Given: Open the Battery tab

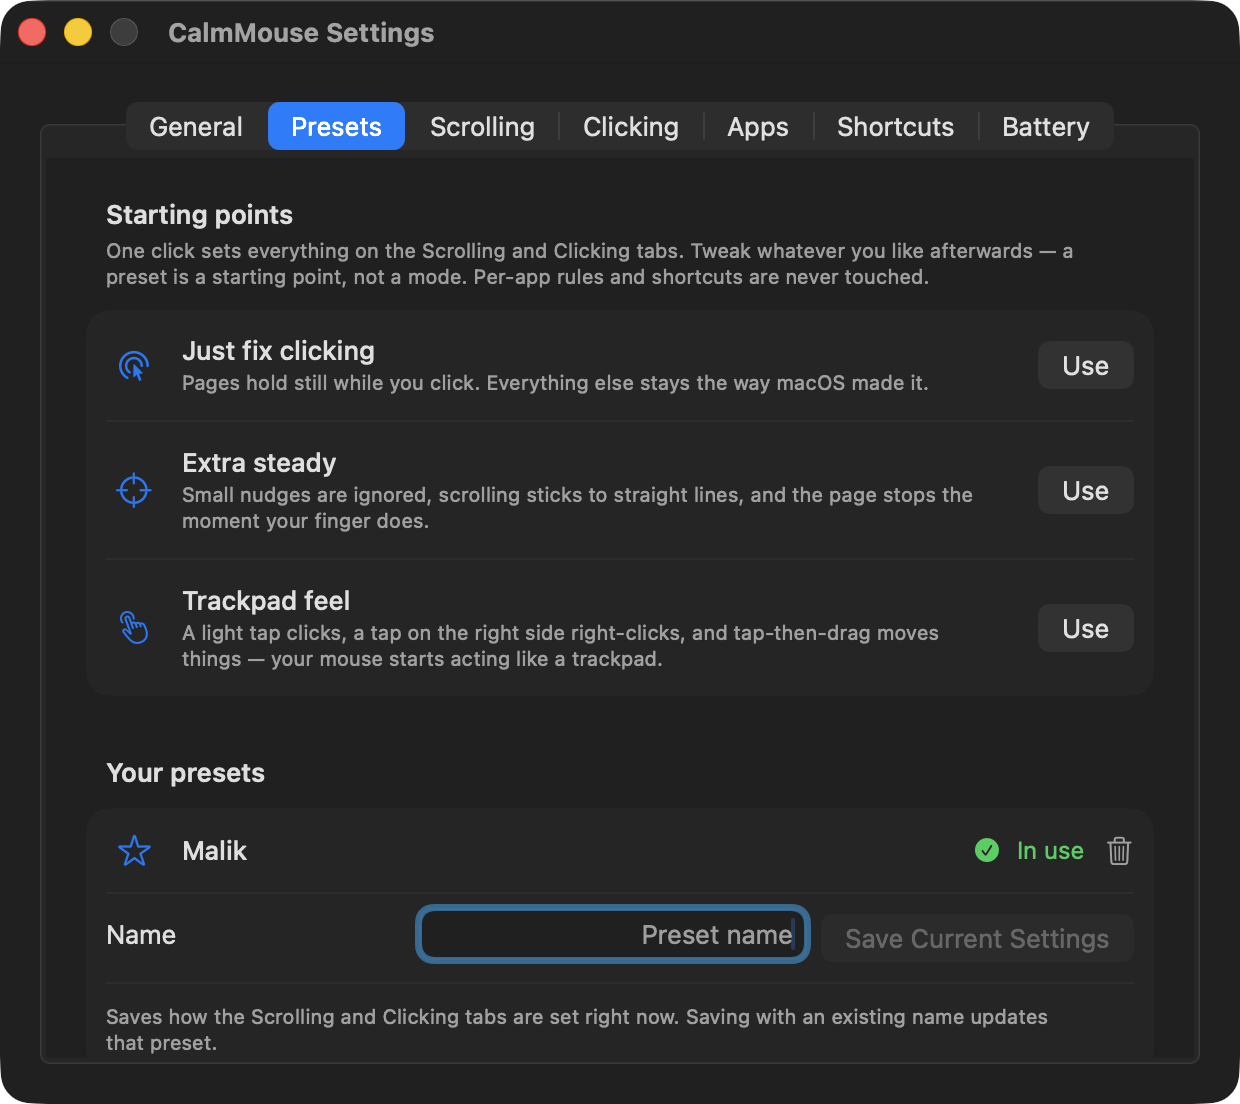Looking at the screenshot, I should point(1046,127).
